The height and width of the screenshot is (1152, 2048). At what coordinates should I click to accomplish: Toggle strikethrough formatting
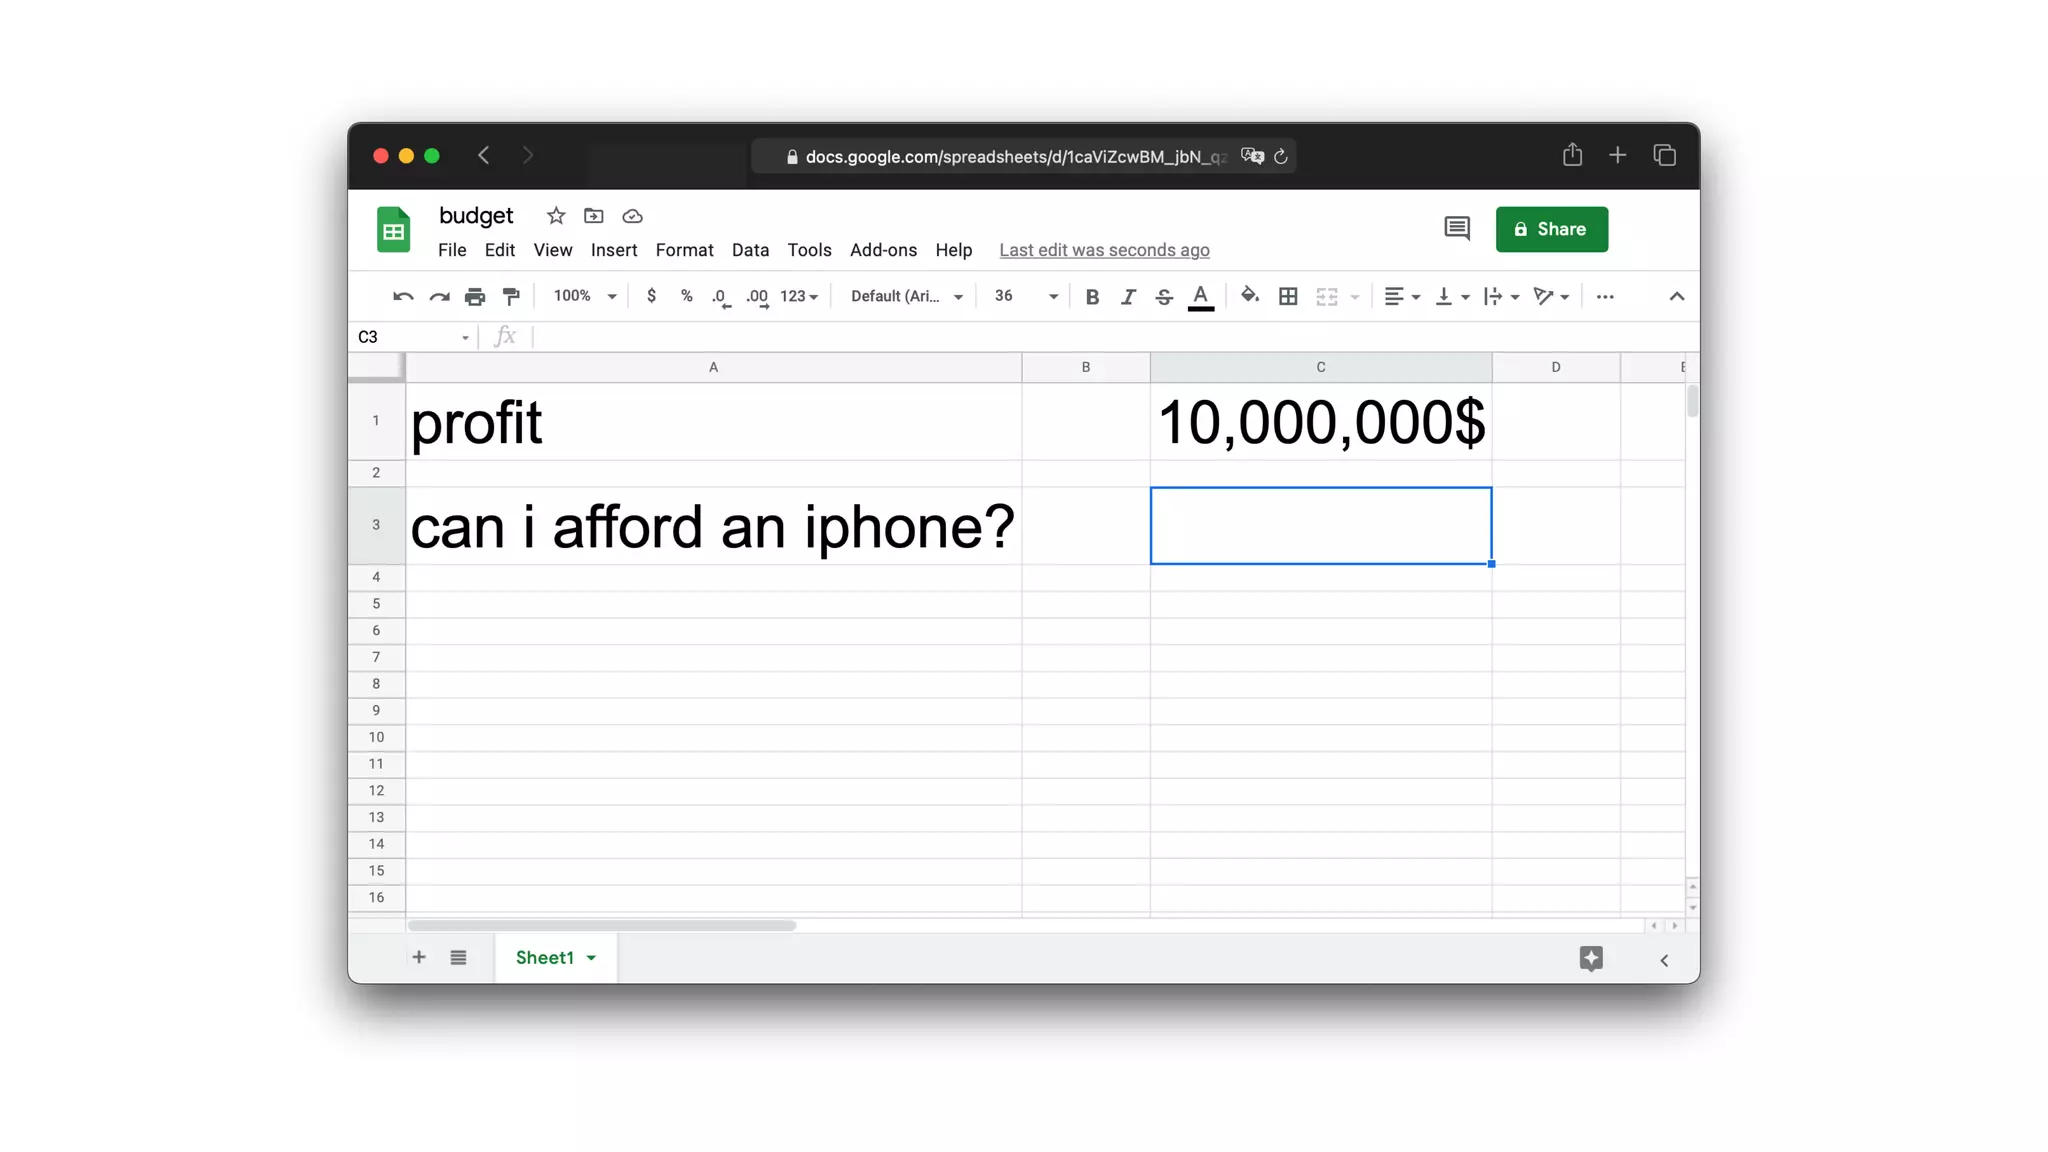[x=1164, y=297]
